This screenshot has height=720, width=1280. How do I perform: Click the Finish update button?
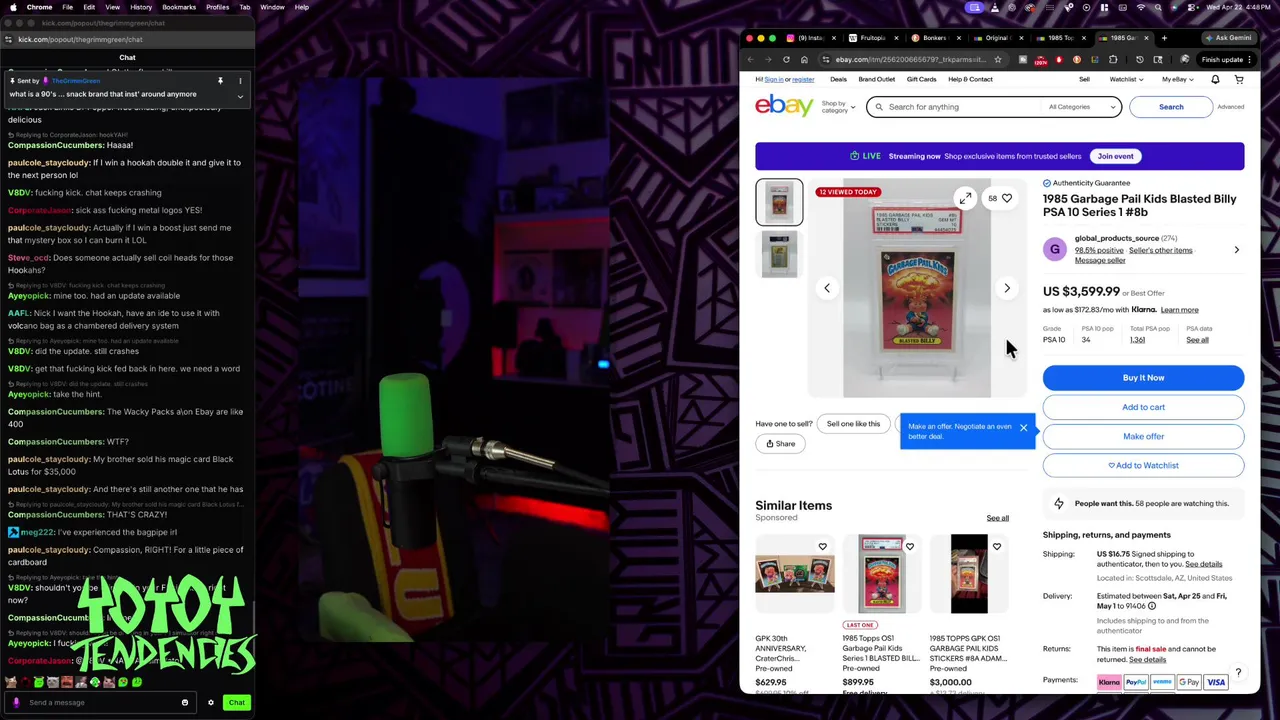(x=1227, y=59)
